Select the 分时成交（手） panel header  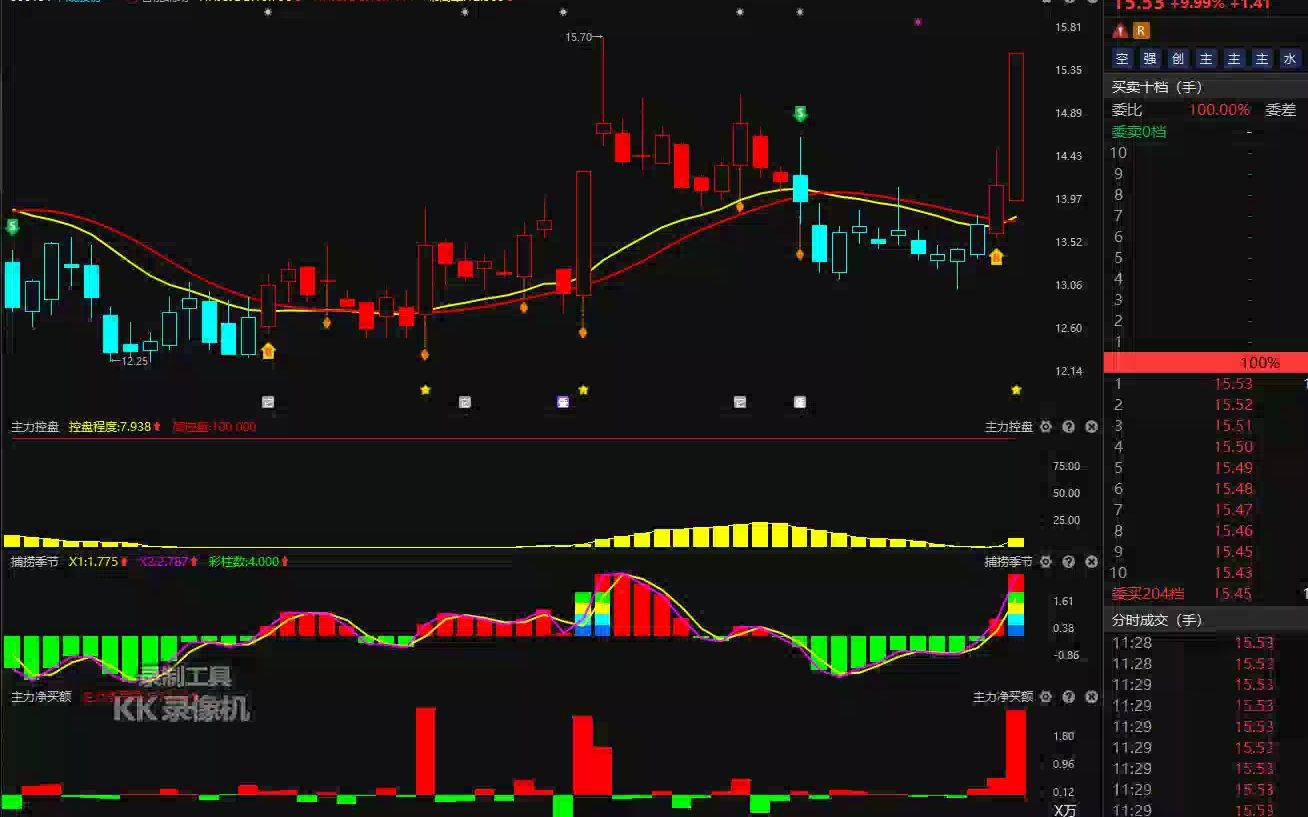point(1159,620)
